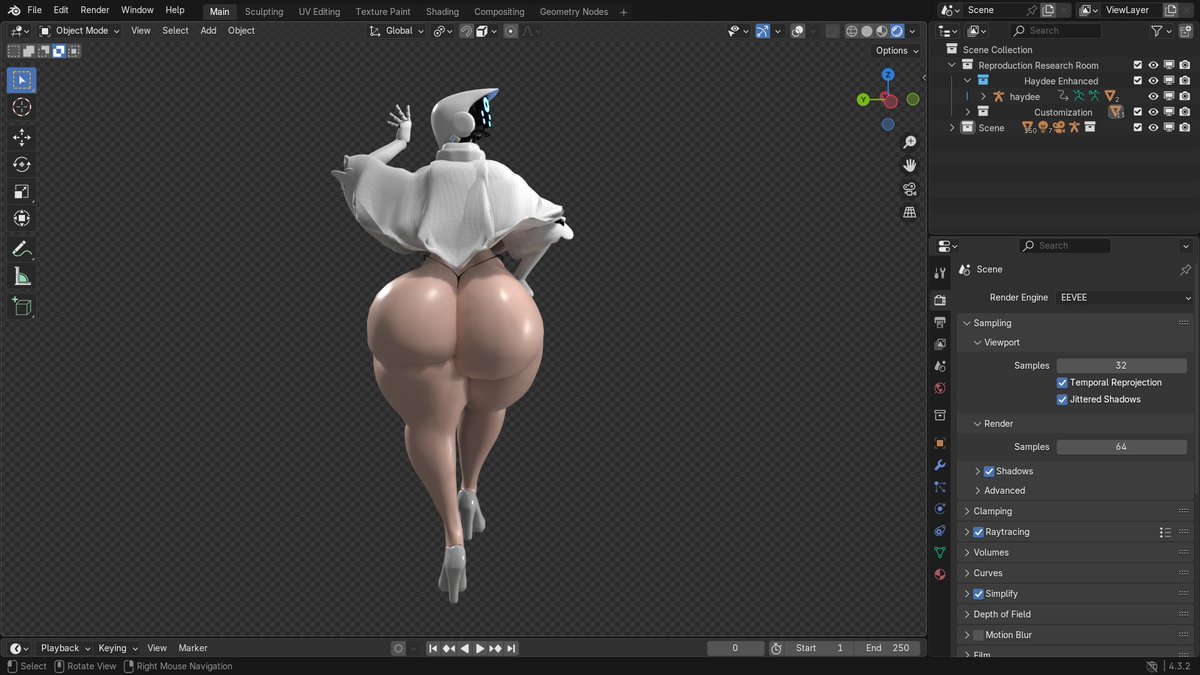
Task: Toggle Jittered Shadows checkbox
Action: tap(1062, 399)
